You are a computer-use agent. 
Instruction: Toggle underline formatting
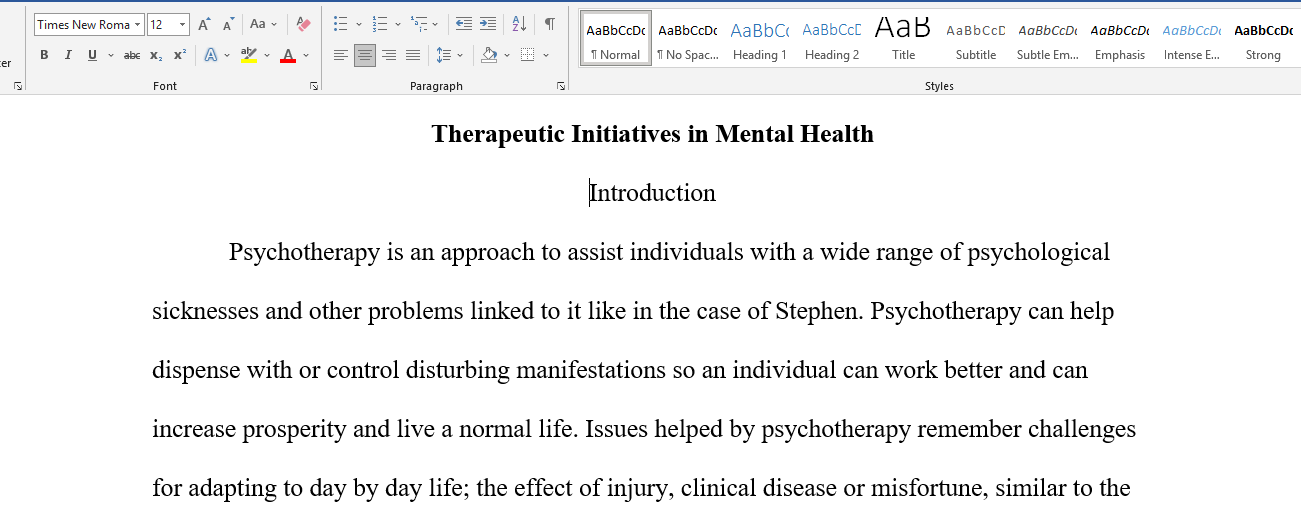click(92, 55)
